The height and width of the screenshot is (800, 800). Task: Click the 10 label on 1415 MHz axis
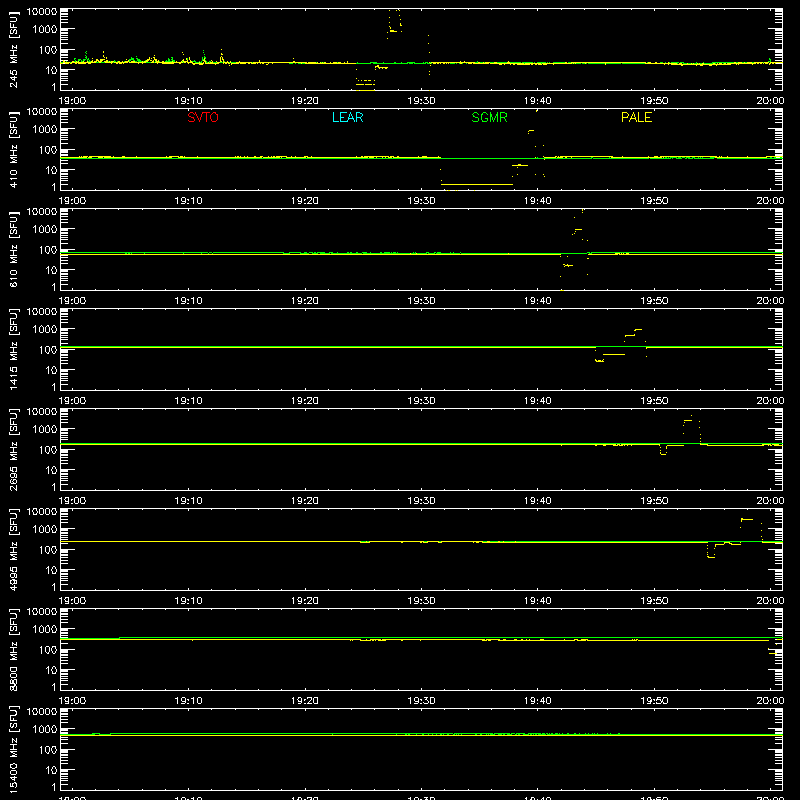[51, 370]
